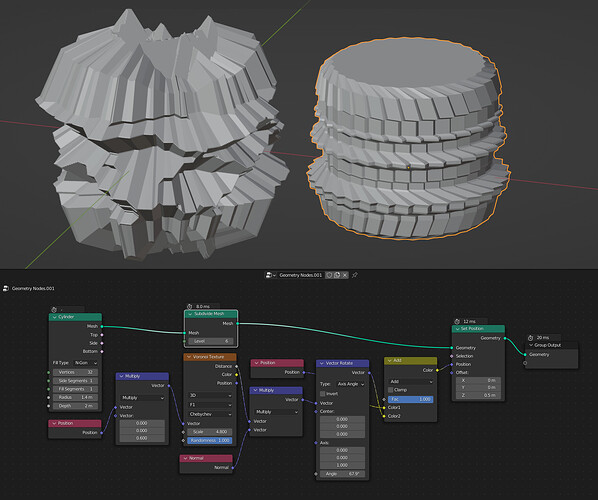The width and height of the screenshot is (598, 500).
Task: Click the Vertices 32 field
Action: coord(76,372)
